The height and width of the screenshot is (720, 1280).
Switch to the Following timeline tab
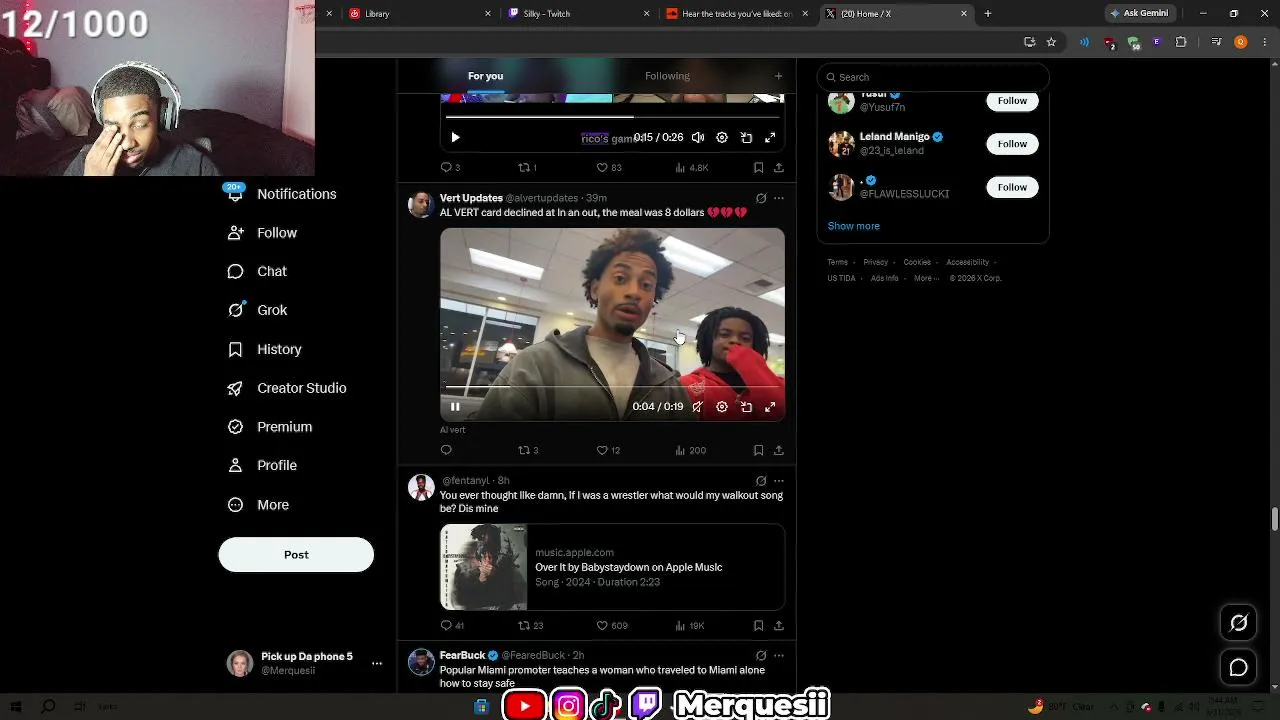667,76
